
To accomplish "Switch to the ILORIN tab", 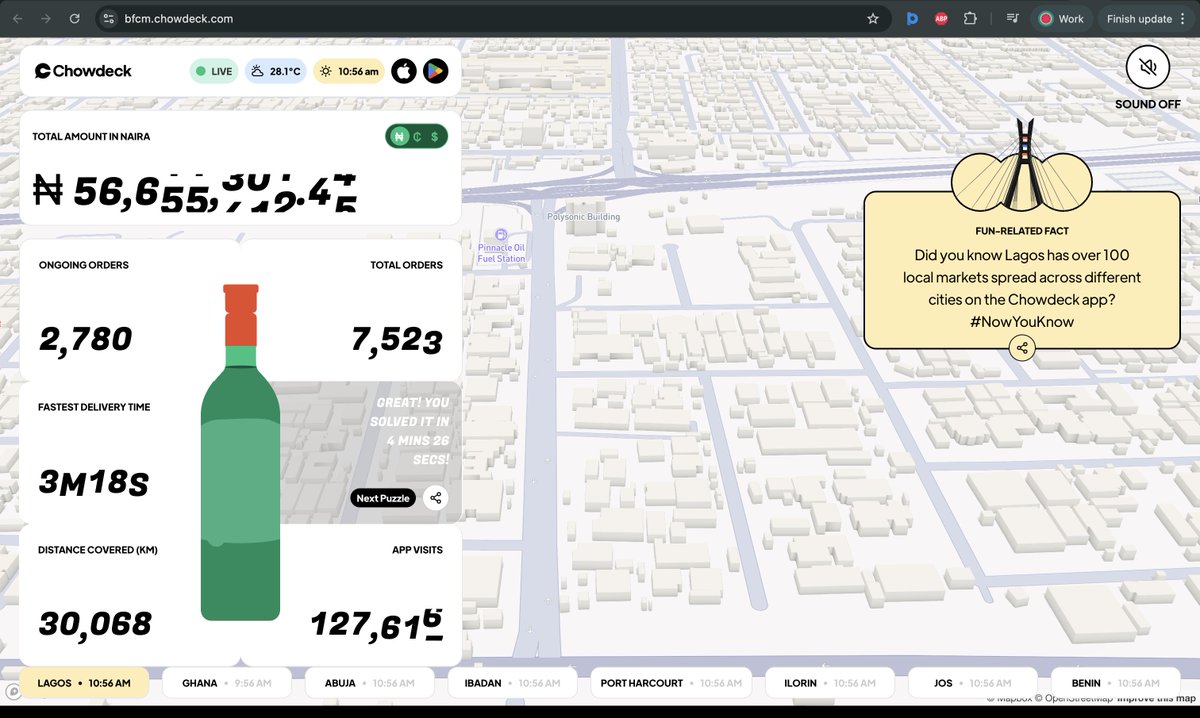I will (830, 683).
